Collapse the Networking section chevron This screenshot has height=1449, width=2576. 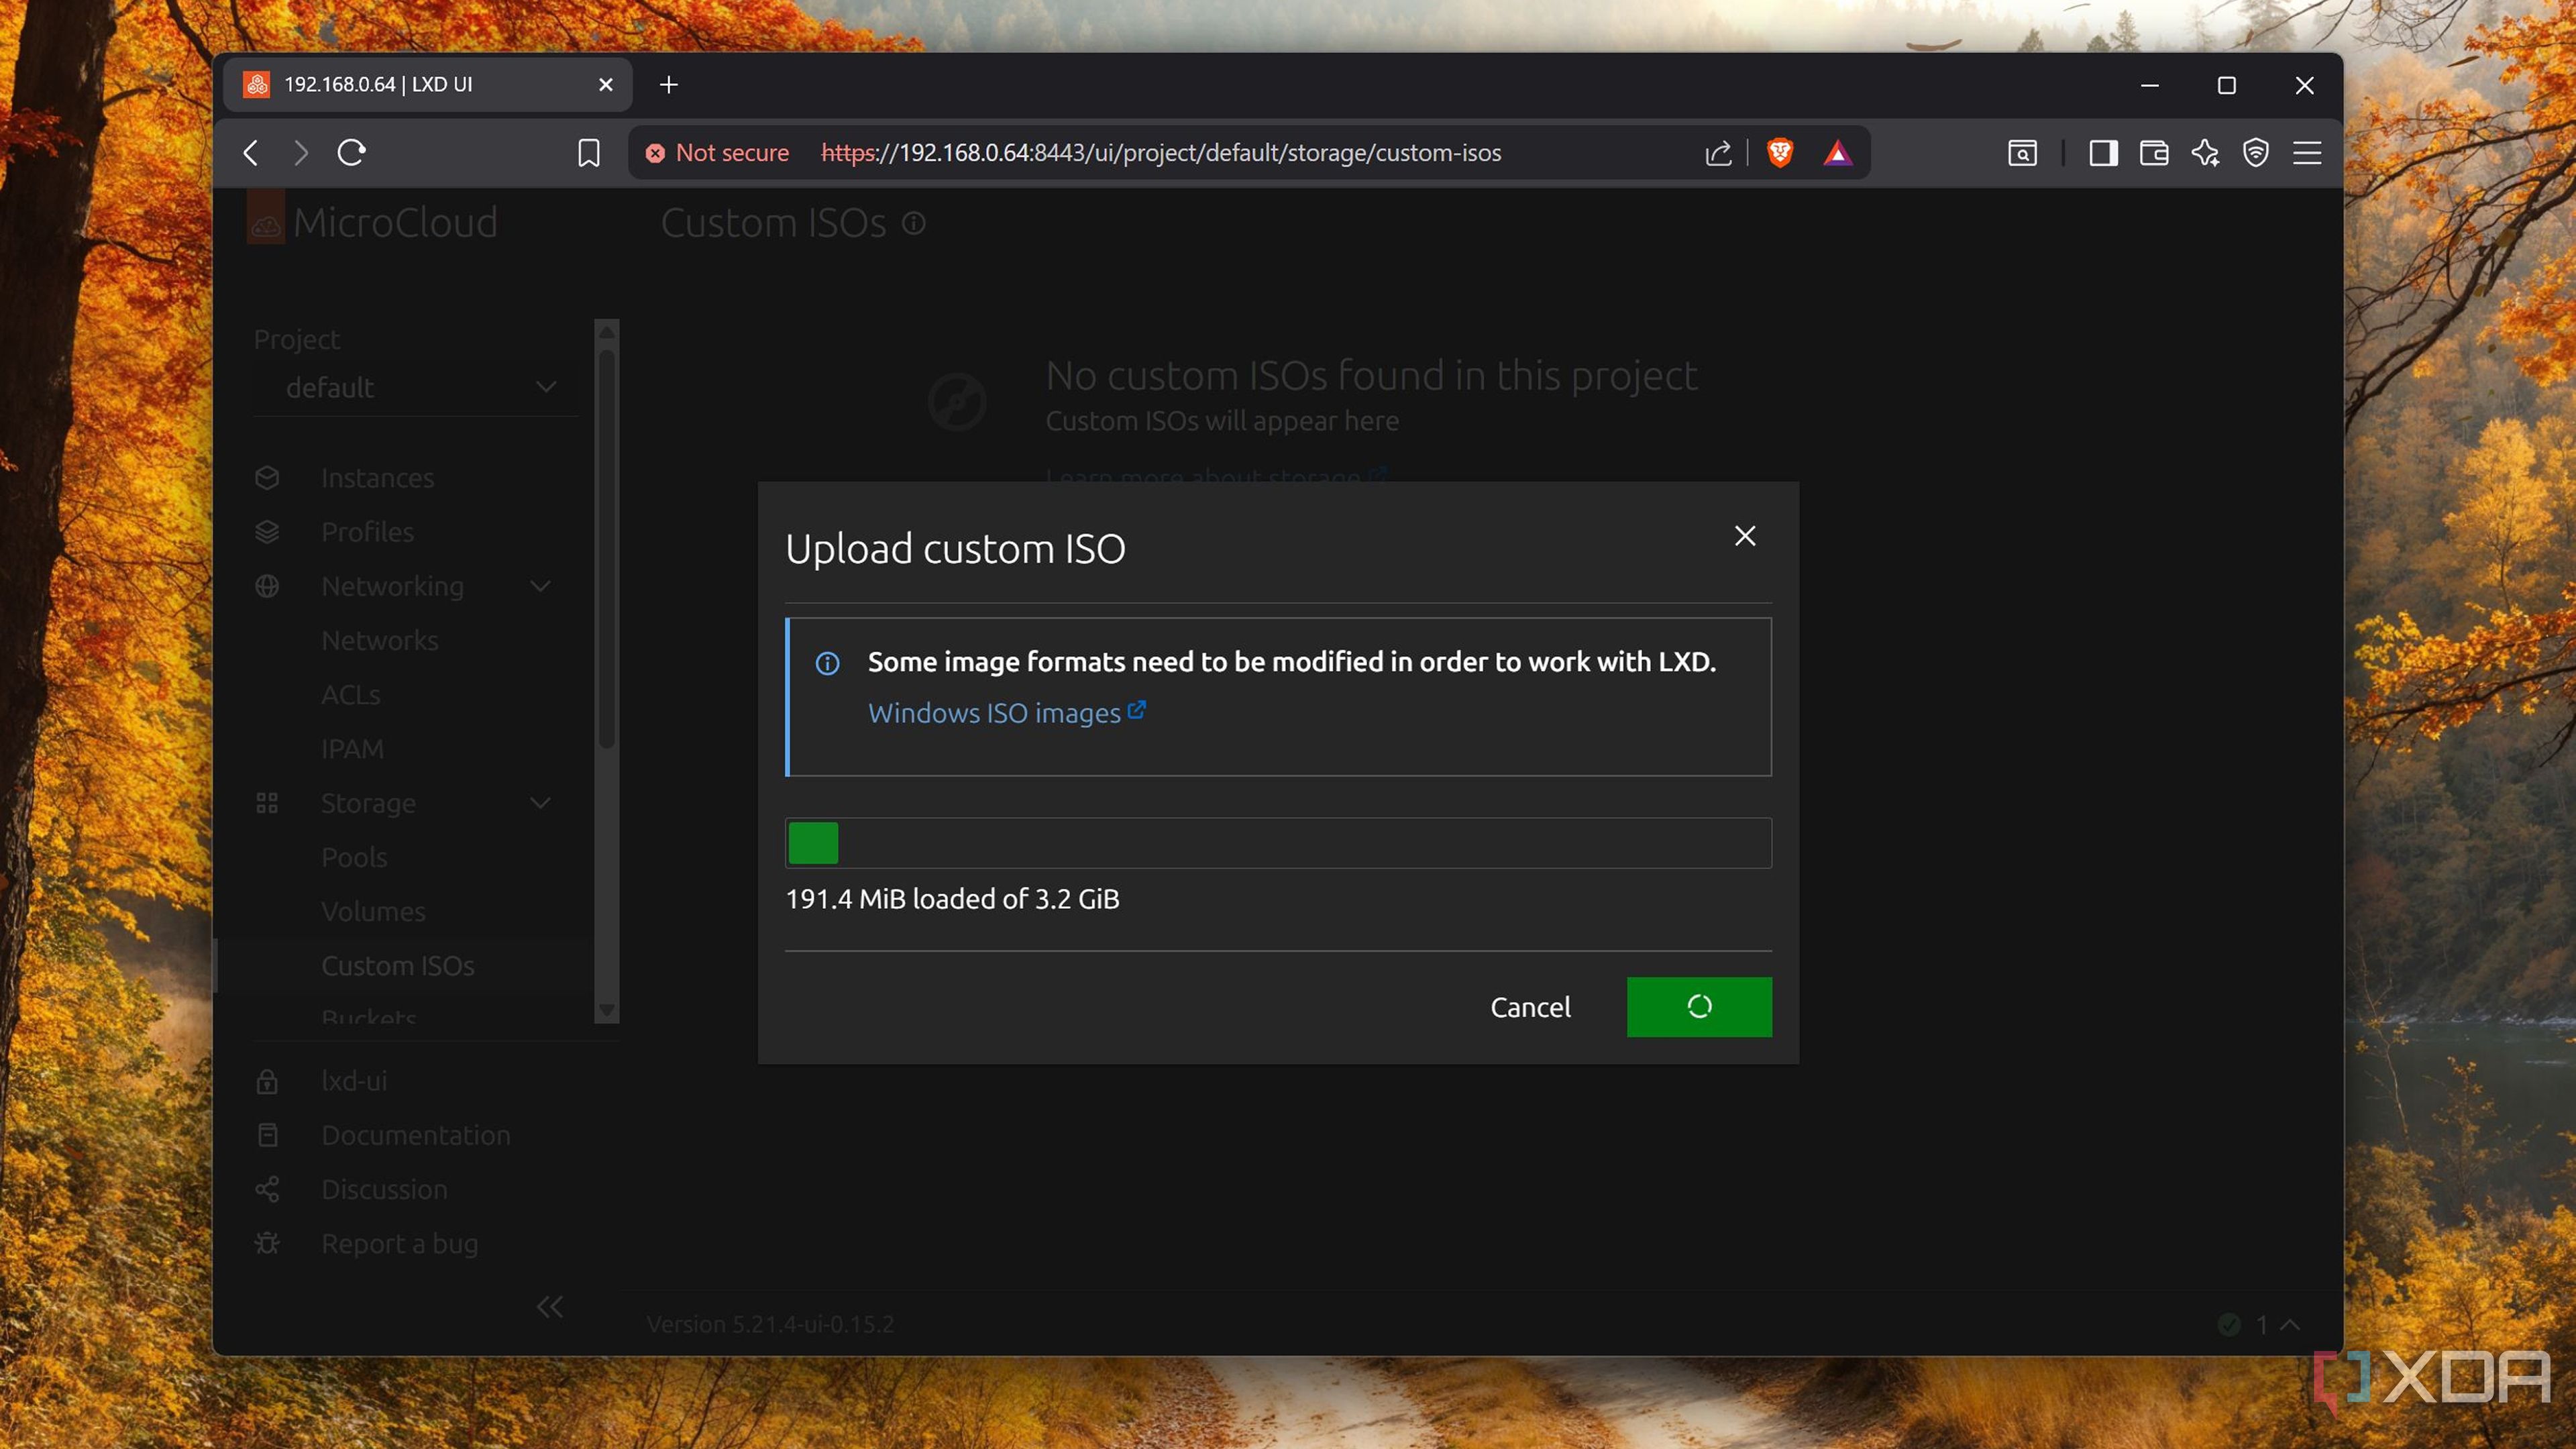[541, 586]
